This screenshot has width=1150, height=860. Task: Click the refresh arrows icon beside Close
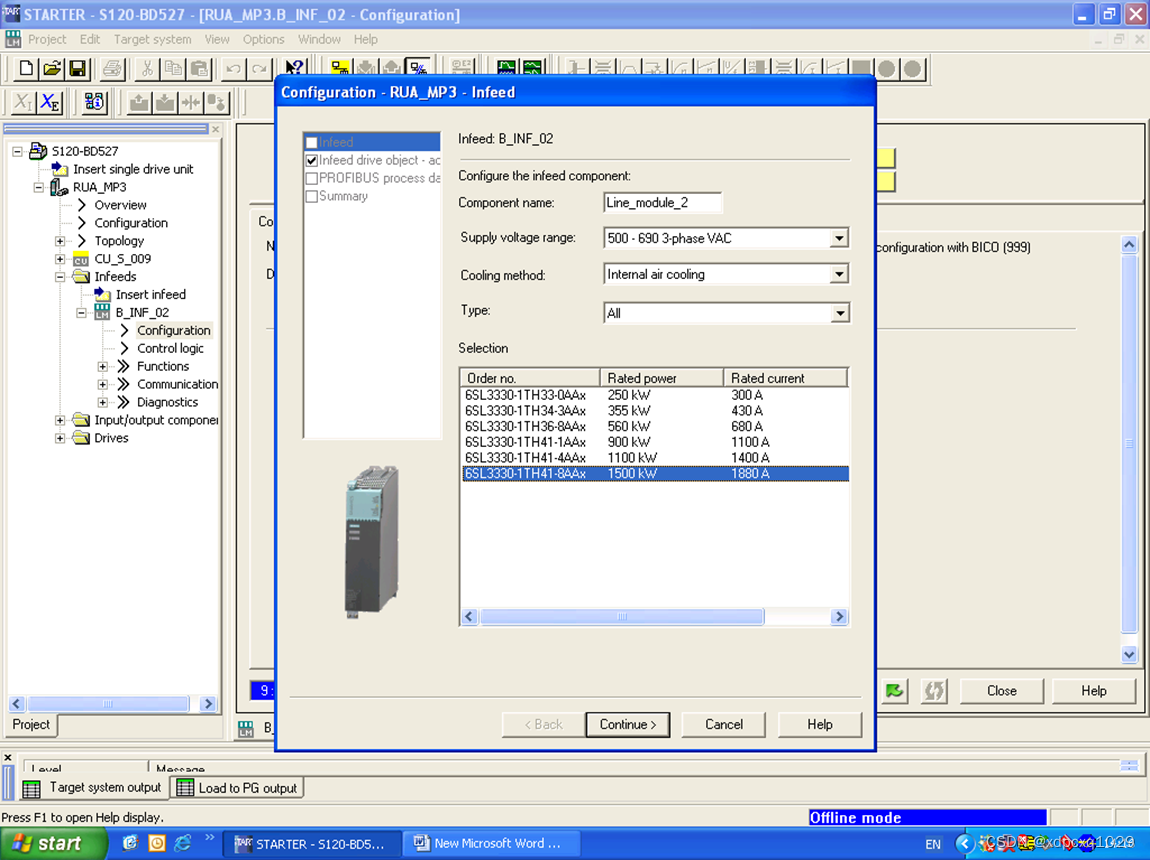click(934, 691)
